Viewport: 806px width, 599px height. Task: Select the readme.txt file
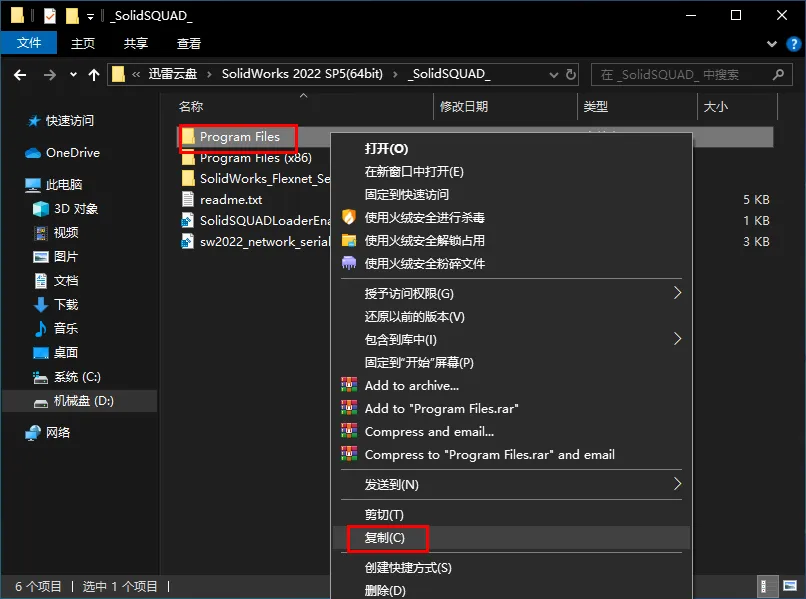point(231,199)
